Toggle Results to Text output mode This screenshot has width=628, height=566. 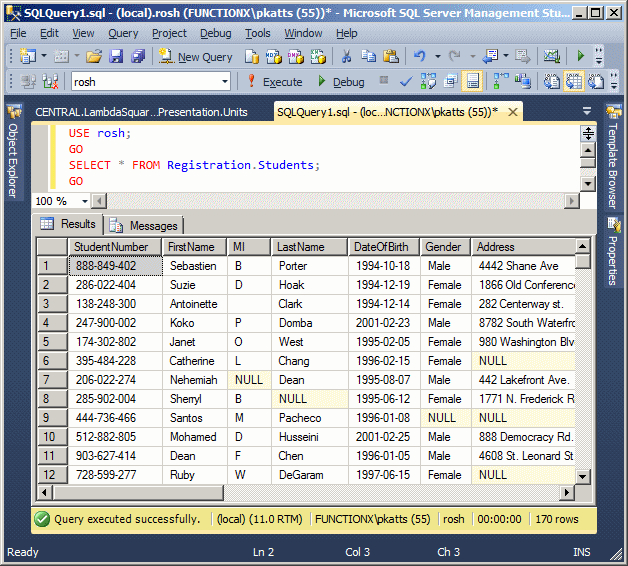[552, 81]
